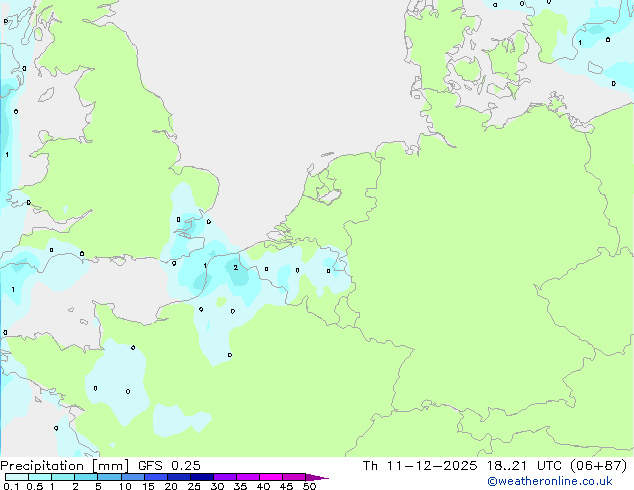Click the legend scale label "50"
Image resolution: width=634 pixels, height=490 pixels.
[309, 486]
